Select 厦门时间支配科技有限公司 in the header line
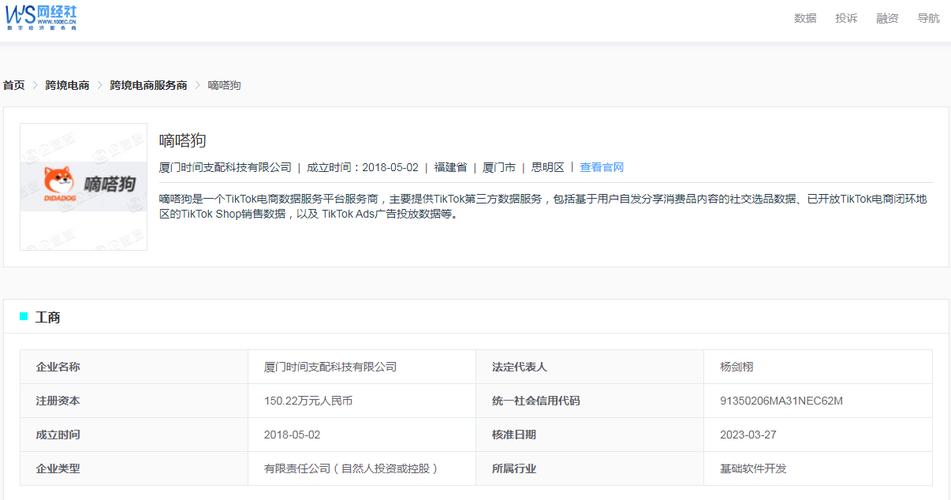951x500 pixels. point(225,167)
